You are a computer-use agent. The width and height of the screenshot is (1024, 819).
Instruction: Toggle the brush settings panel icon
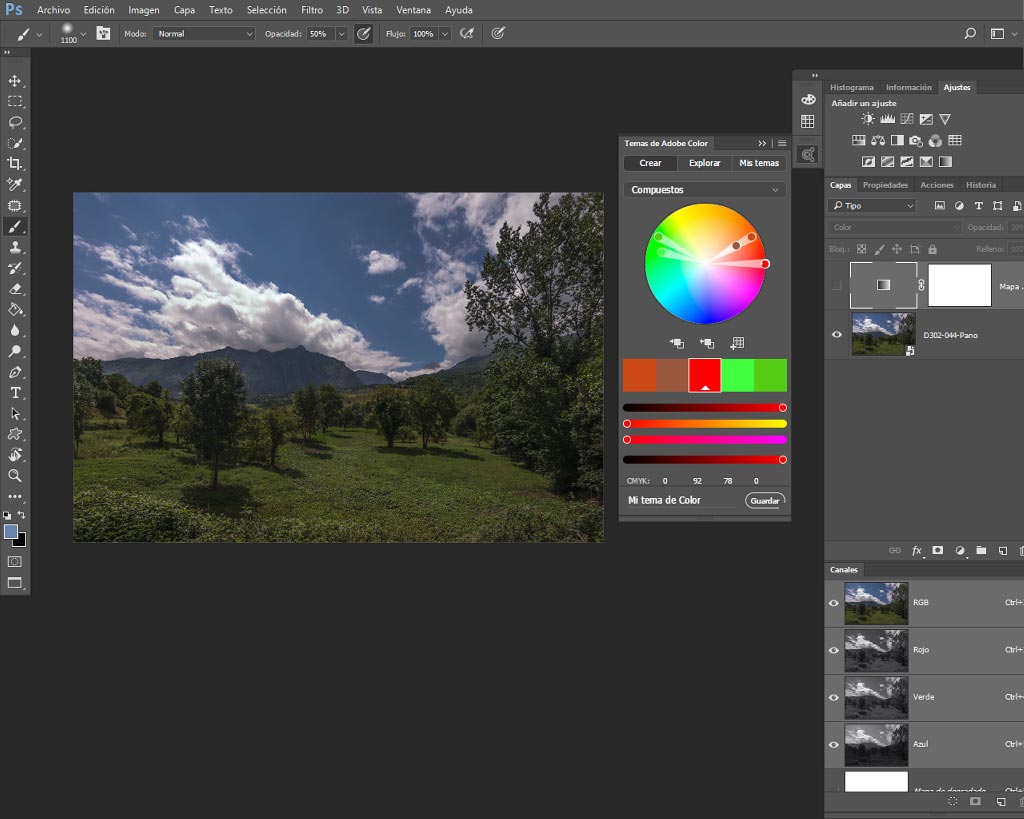pos(103,33)
